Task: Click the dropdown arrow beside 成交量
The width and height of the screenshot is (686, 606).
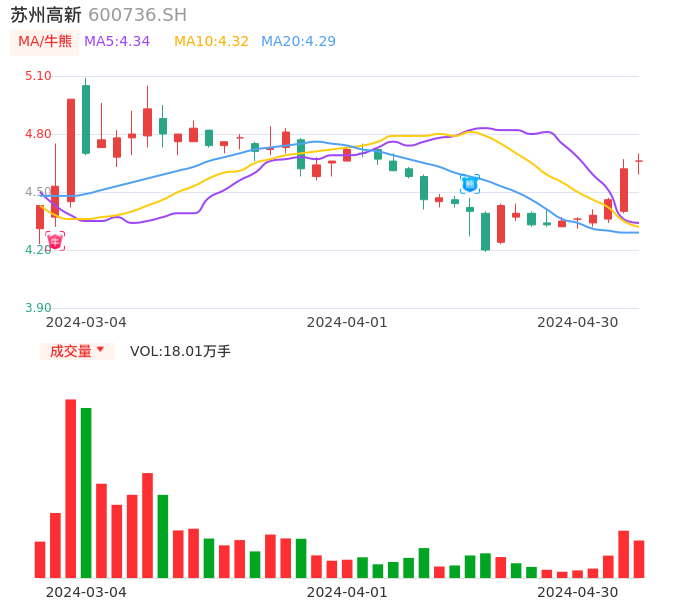Action: [x=100, y=350]
